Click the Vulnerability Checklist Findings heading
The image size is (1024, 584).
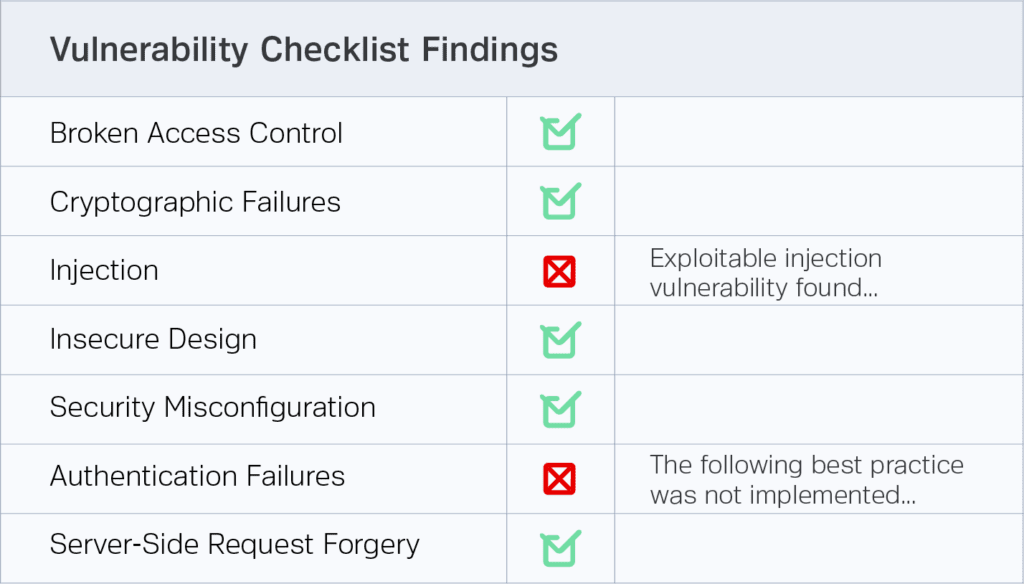click(x=304, y=50)
